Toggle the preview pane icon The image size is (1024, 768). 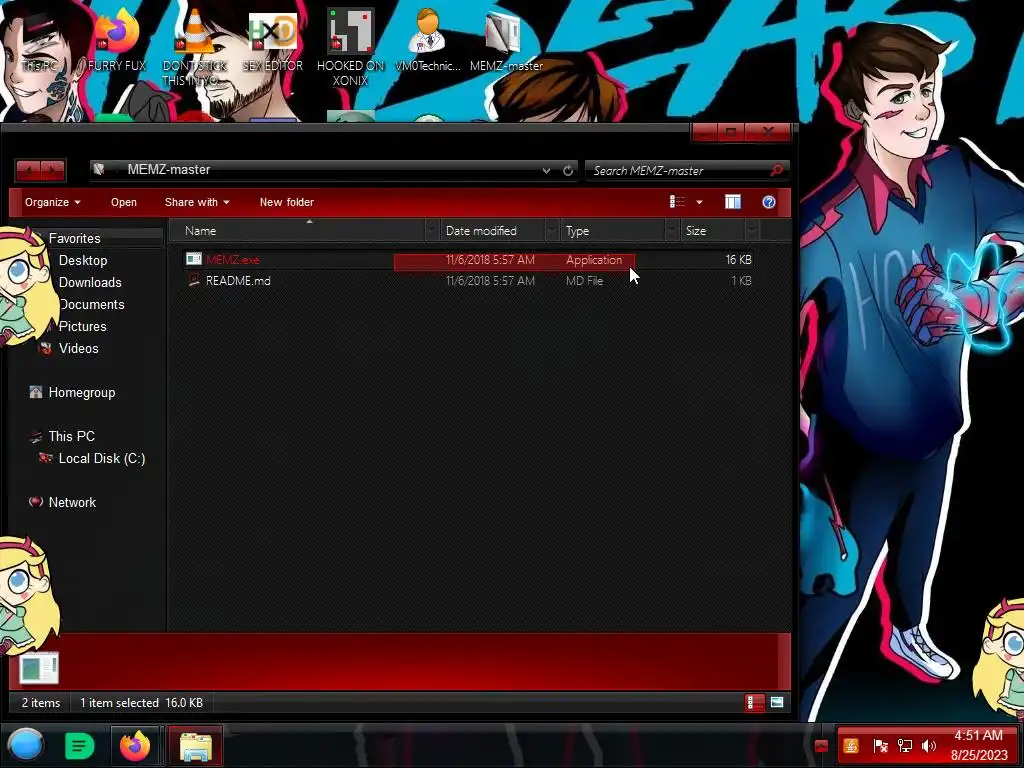[733, 202]
